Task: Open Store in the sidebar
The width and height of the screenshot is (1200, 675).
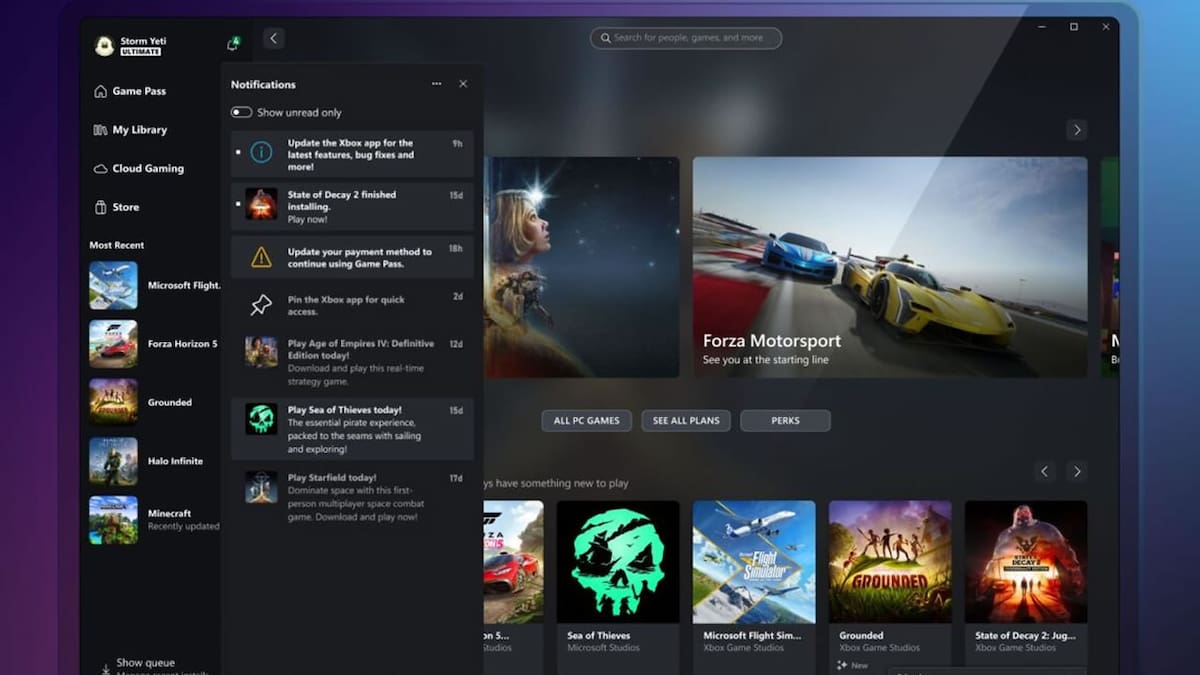Action: (x=117, y=207)
